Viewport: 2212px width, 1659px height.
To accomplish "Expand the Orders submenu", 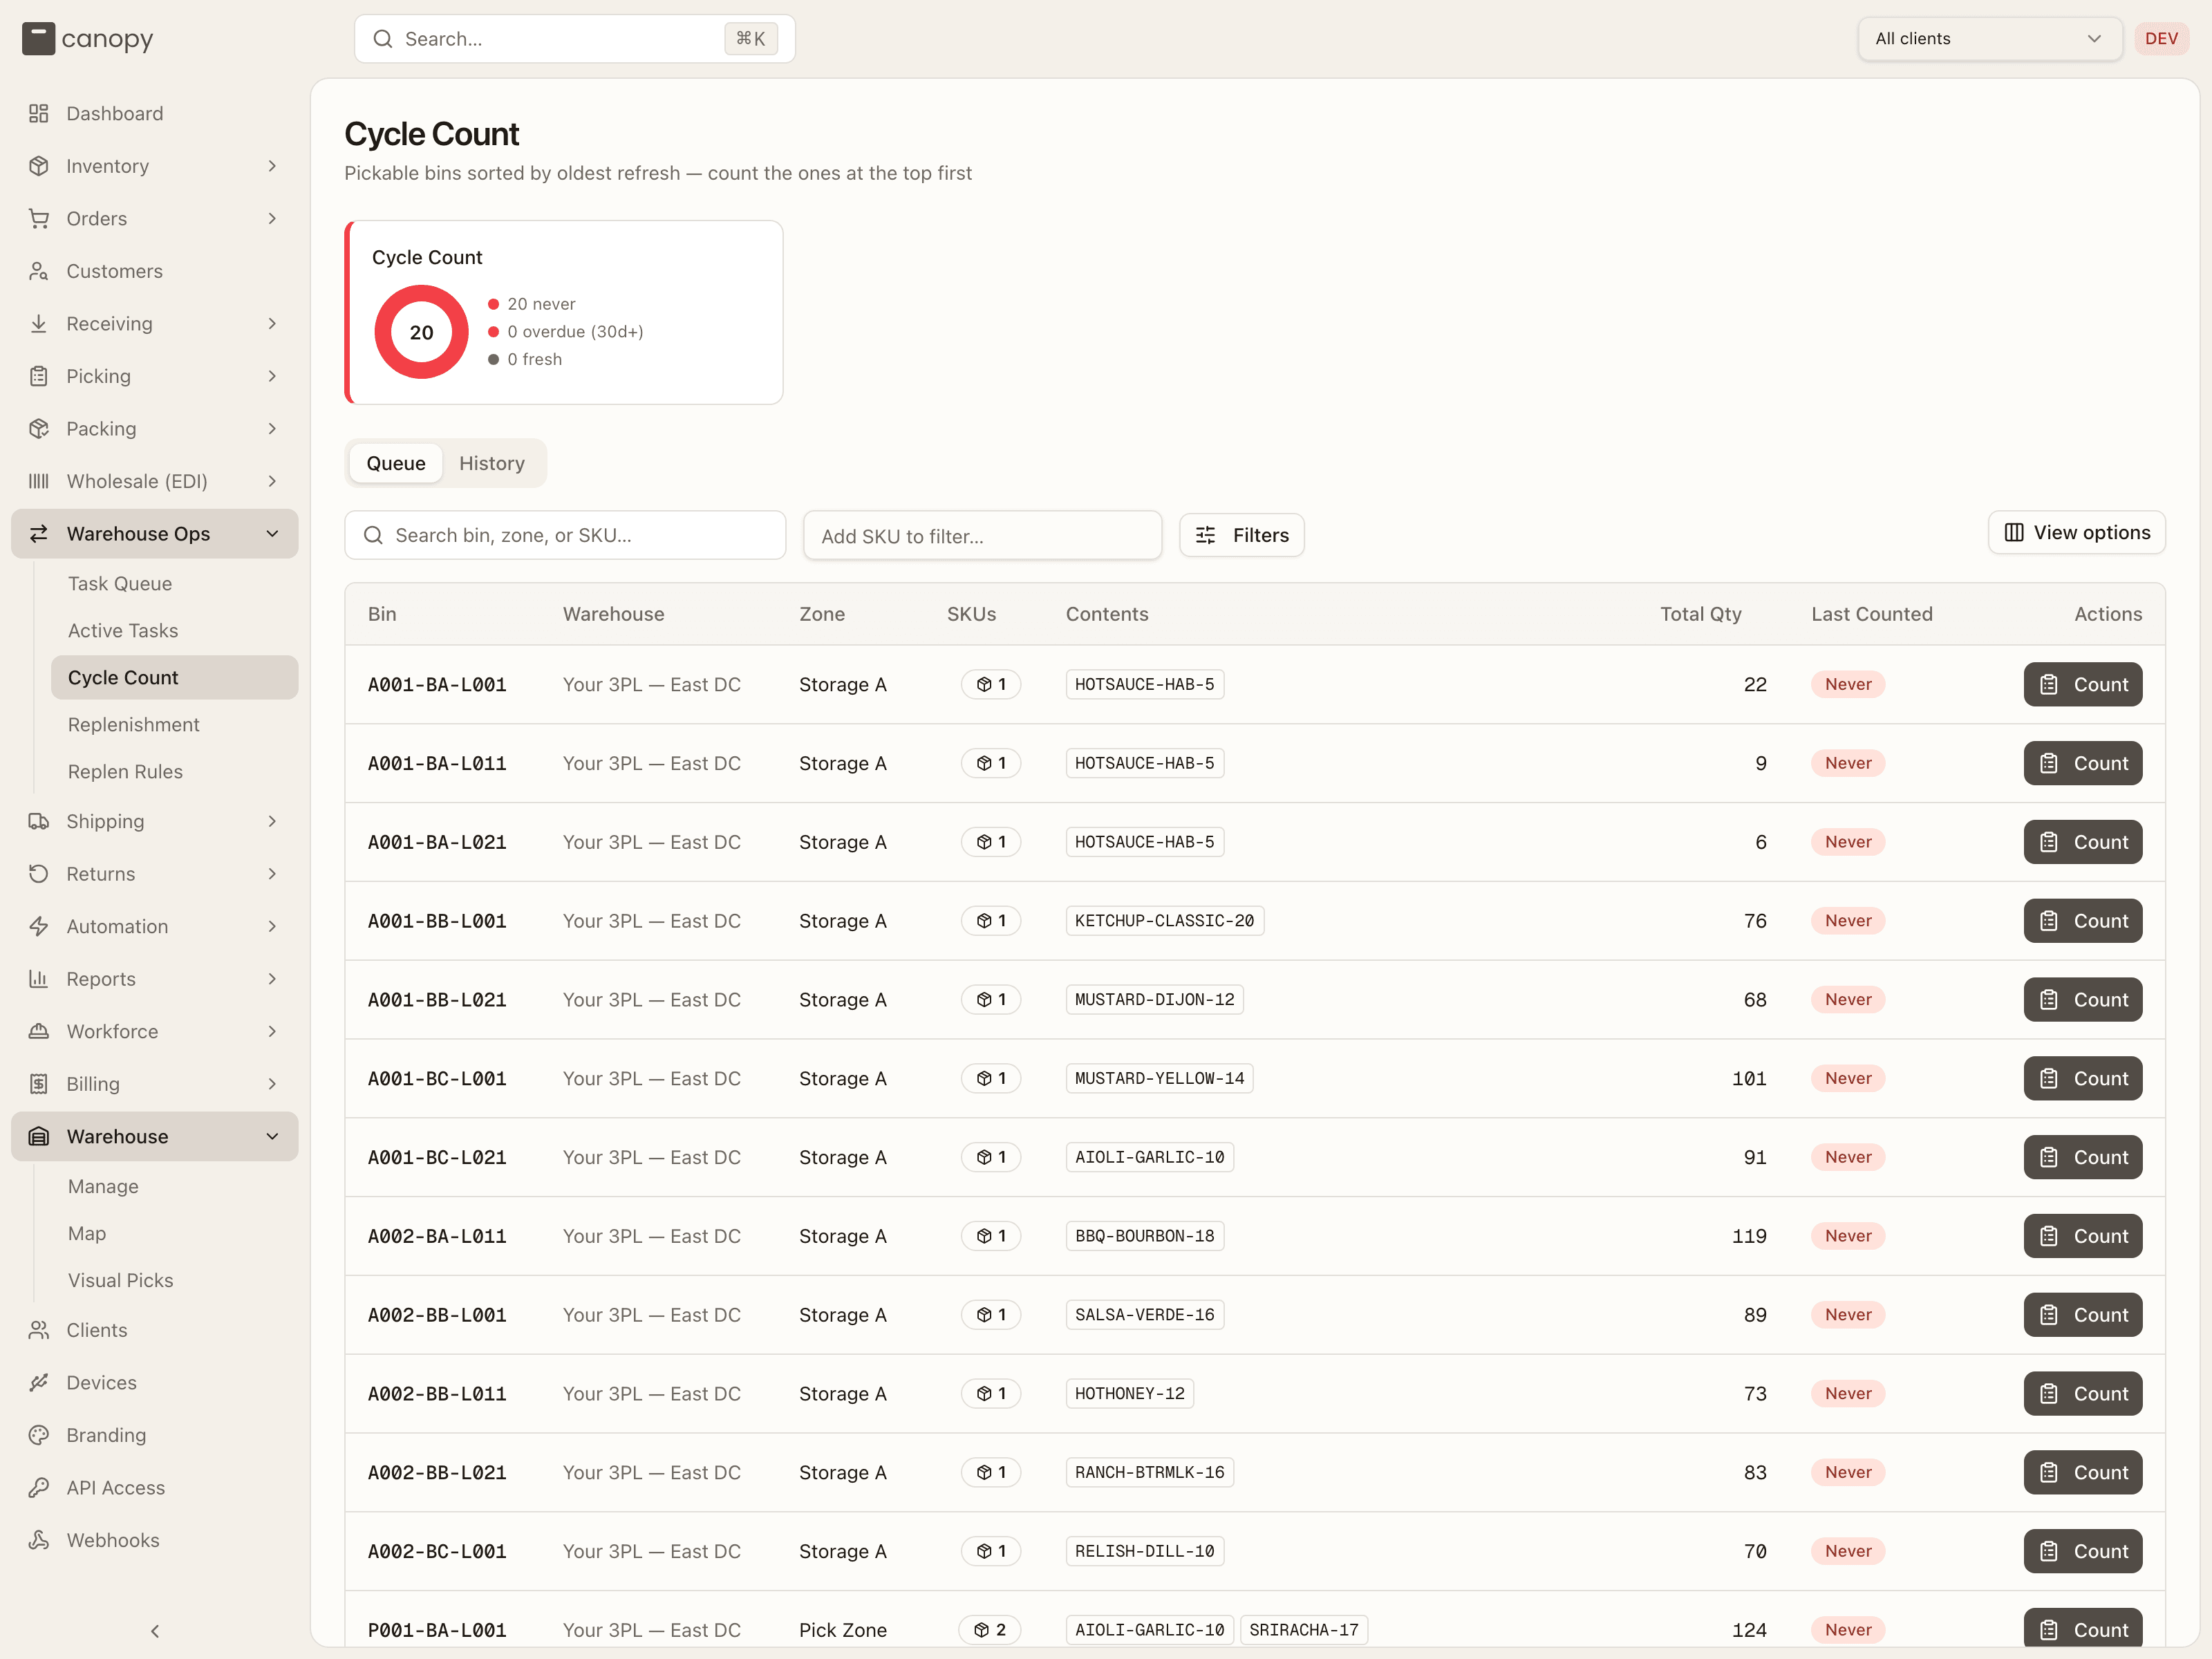I will click(x=272, y=218).
